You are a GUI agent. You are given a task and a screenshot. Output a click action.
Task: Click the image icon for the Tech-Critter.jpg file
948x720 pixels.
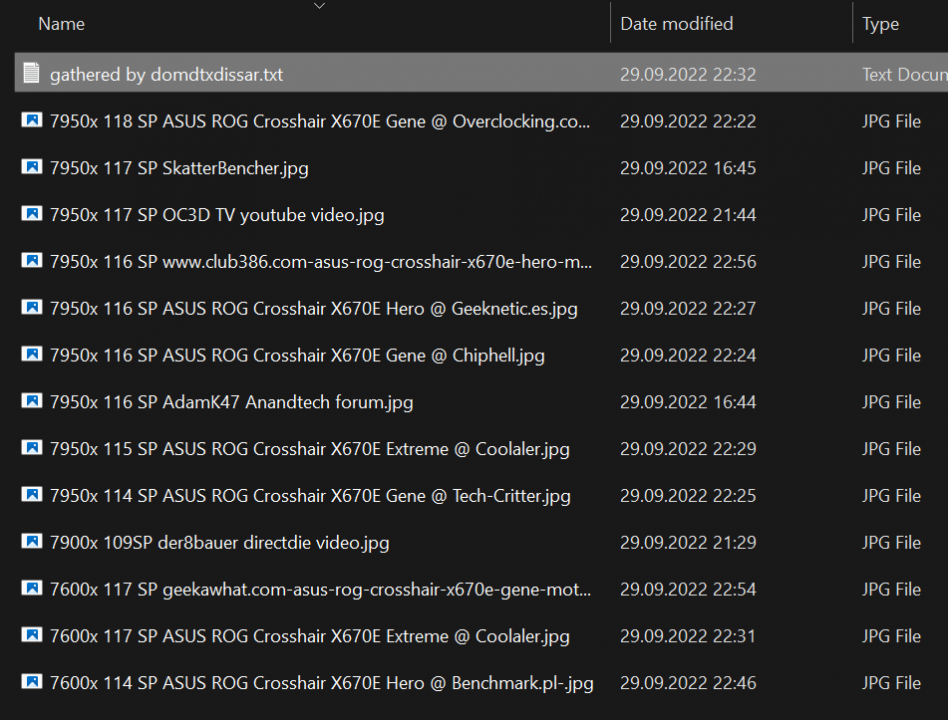pos(31,494)
